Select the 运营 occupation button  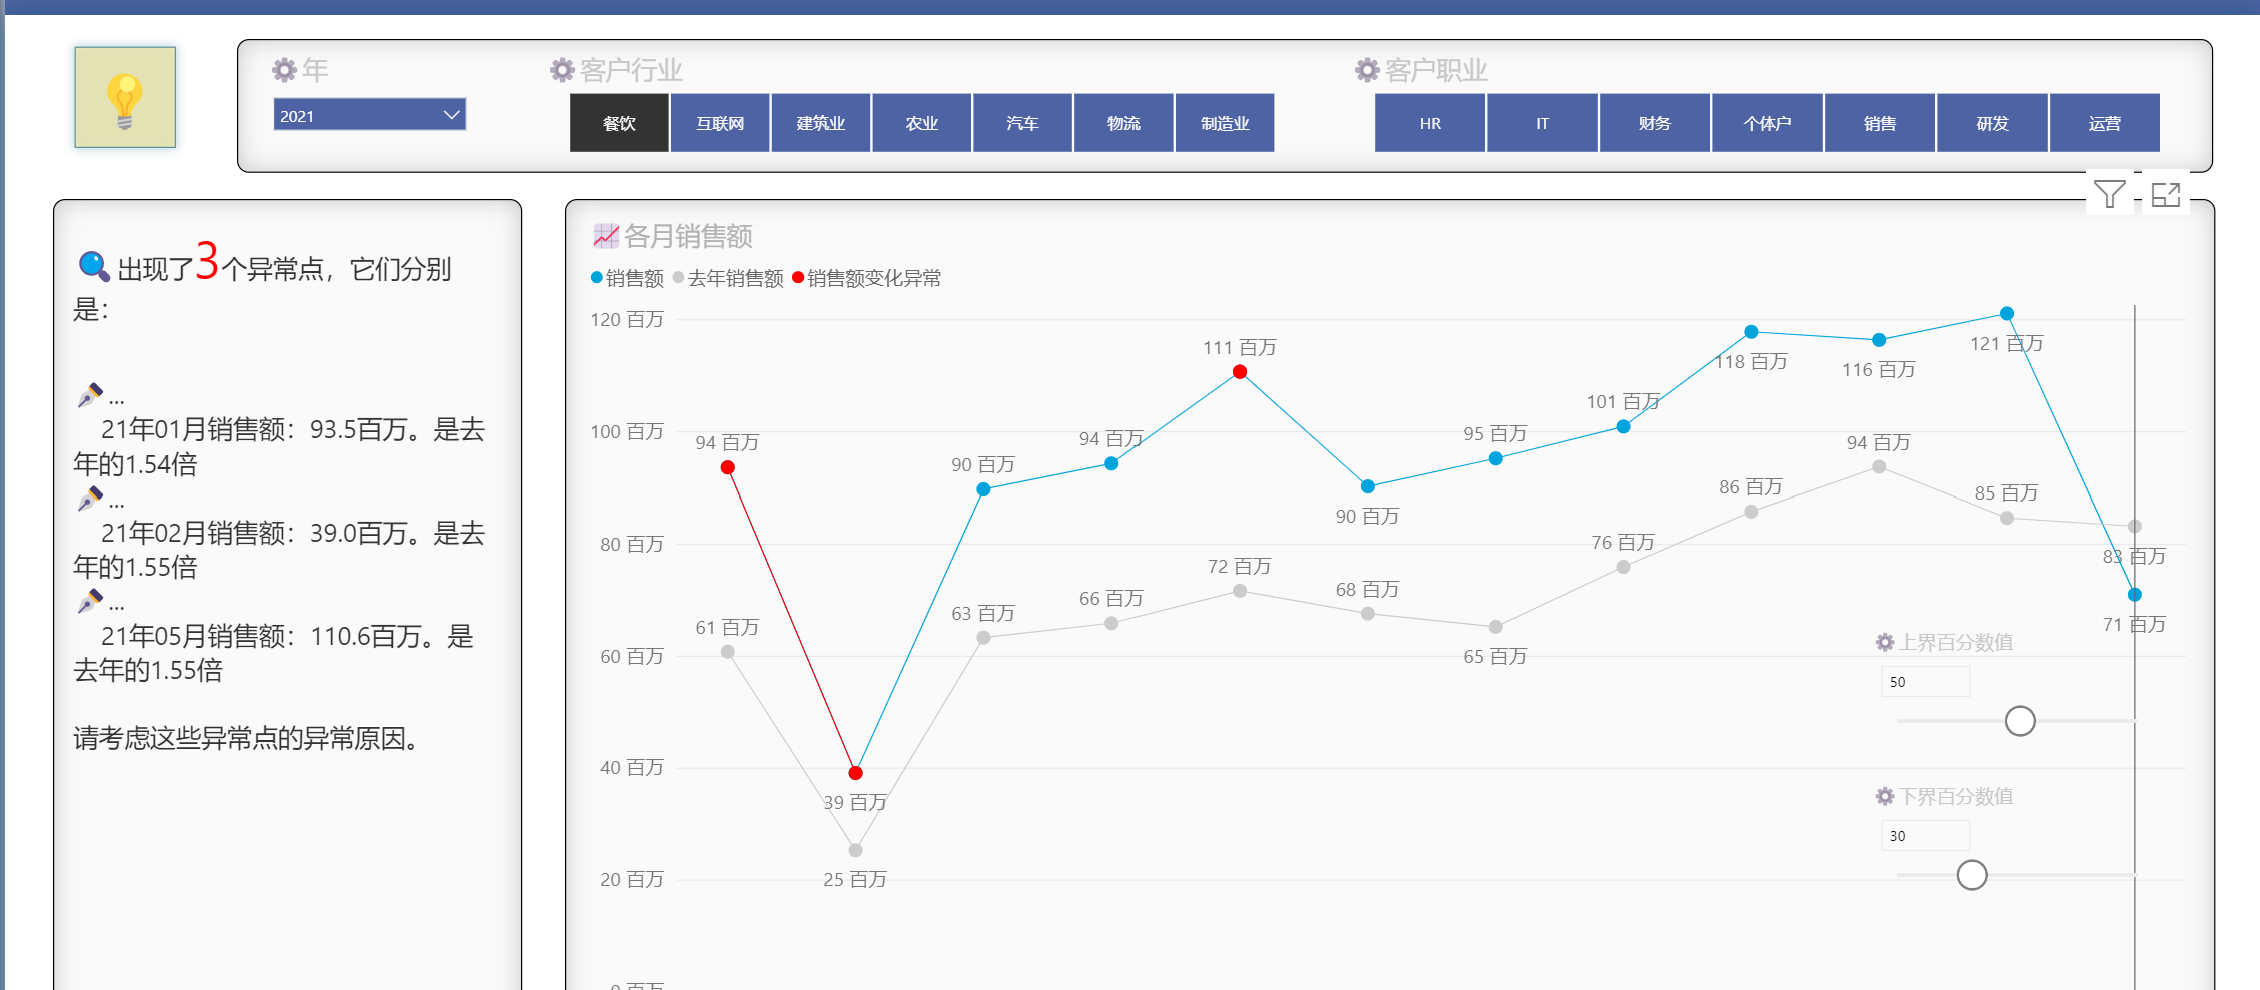click(x=2104, y=123)
